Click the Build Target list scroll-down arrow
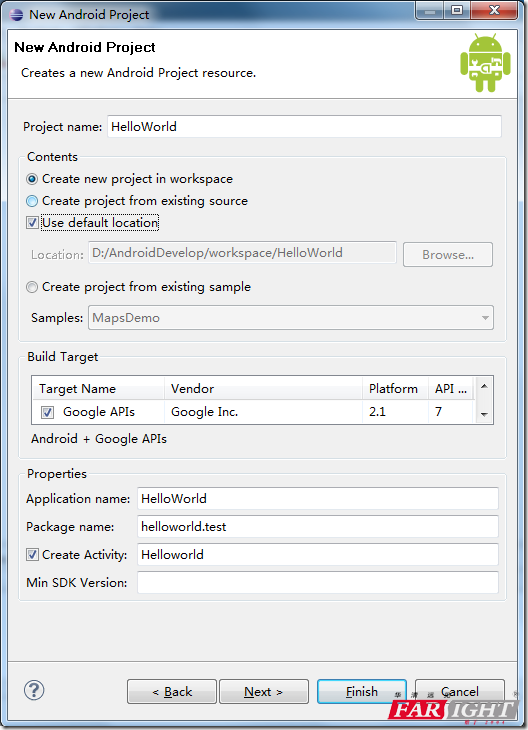 [x=484, y=414]
